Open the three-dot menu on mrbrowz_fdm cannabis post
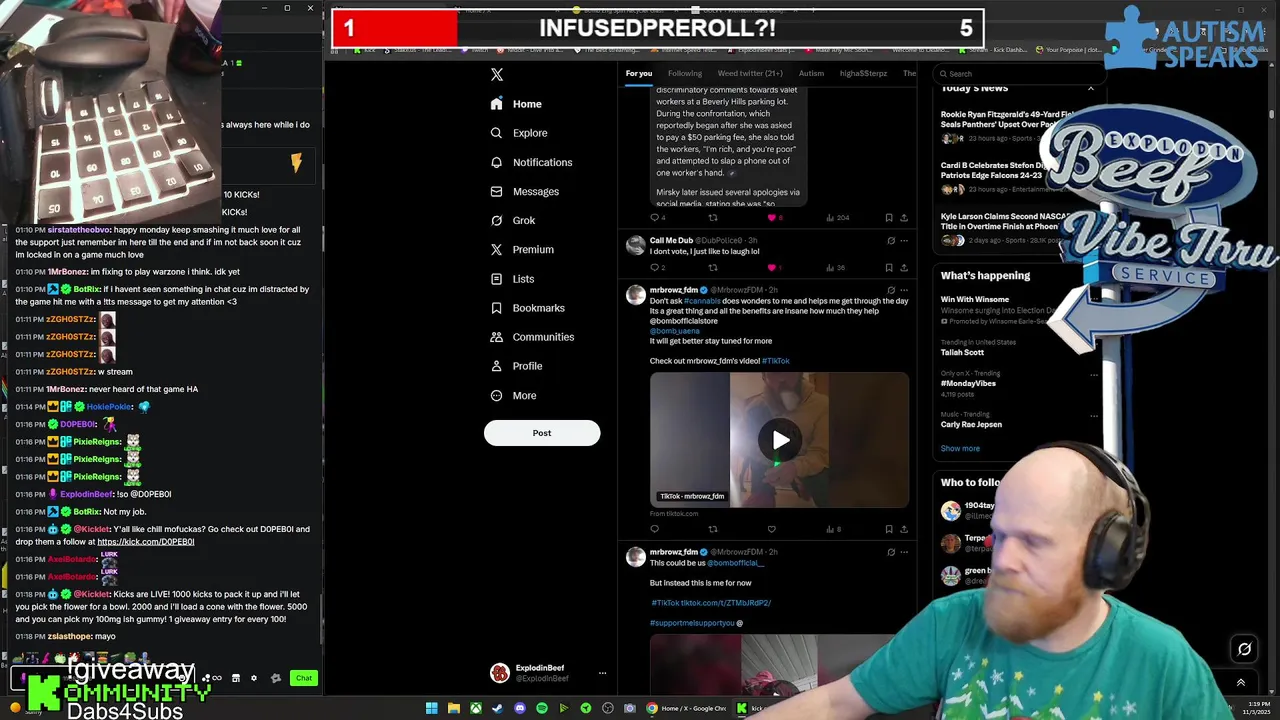Screen dimensions: 1280x720 pos(904,290)
